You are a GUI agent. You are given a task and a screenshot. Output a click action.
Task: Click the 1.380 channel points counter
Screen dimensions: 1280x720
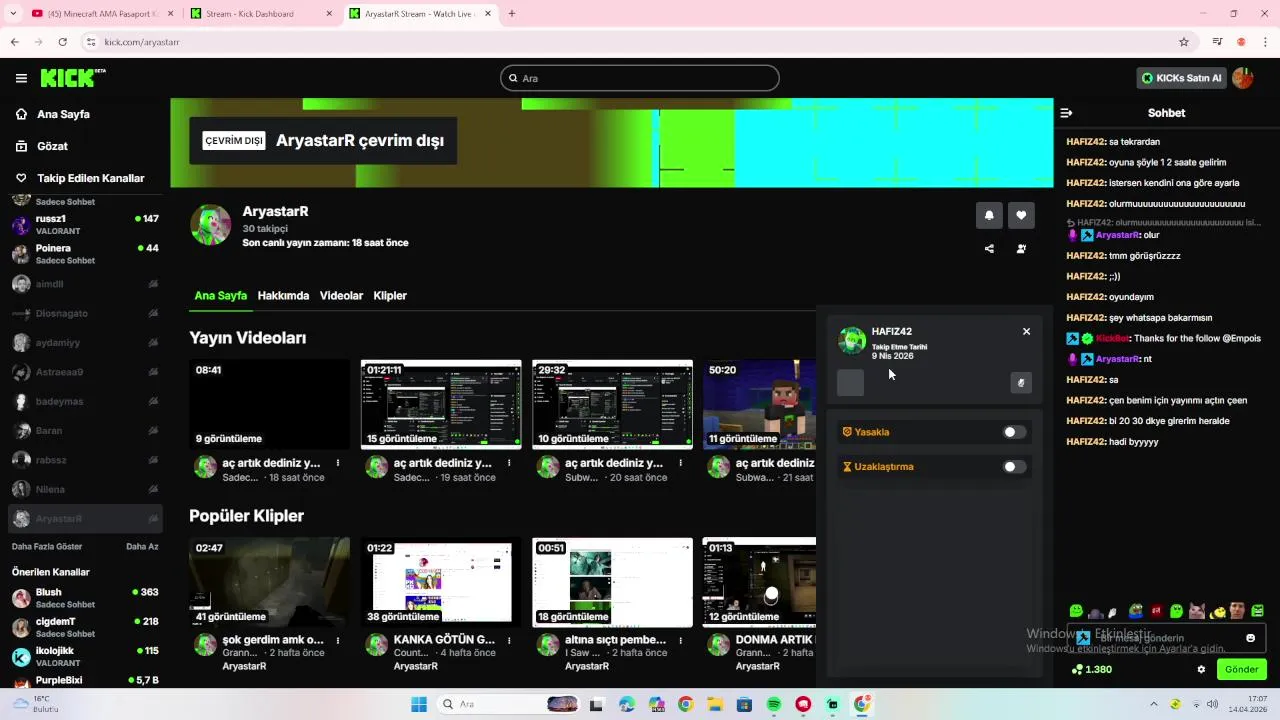tap(1091, 669)
